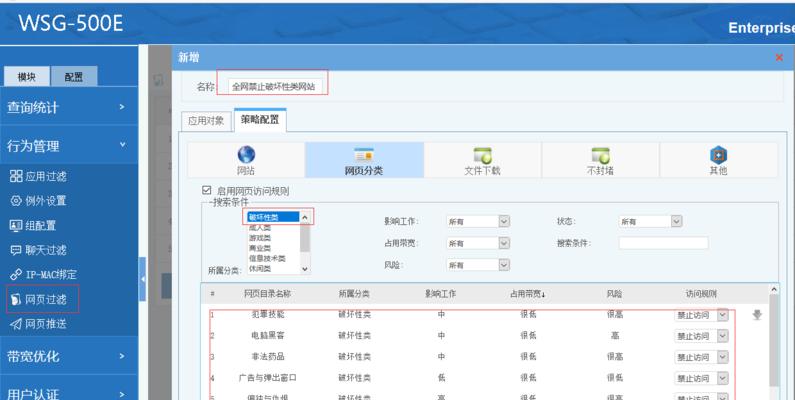Toggle the 启用网页访问规则 checkbox
Screen dimensions: 795x400
(206, 191)
